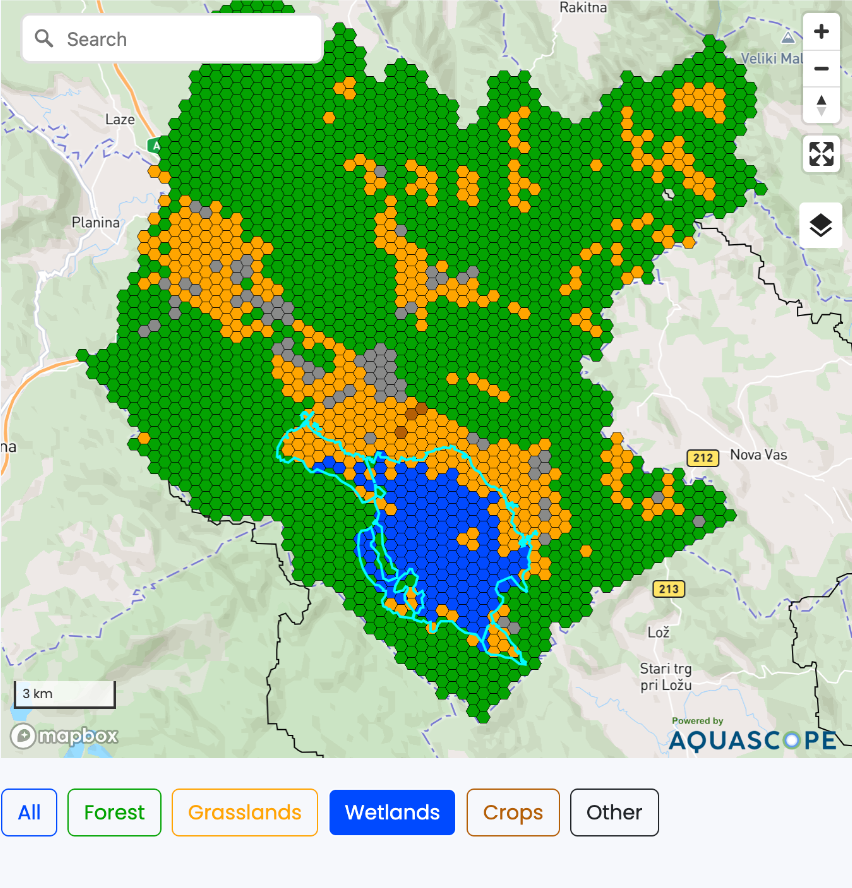The width and height of the screenshot is (852, 888).
Task: Click the road 213 shield
Action: [668, 589]
